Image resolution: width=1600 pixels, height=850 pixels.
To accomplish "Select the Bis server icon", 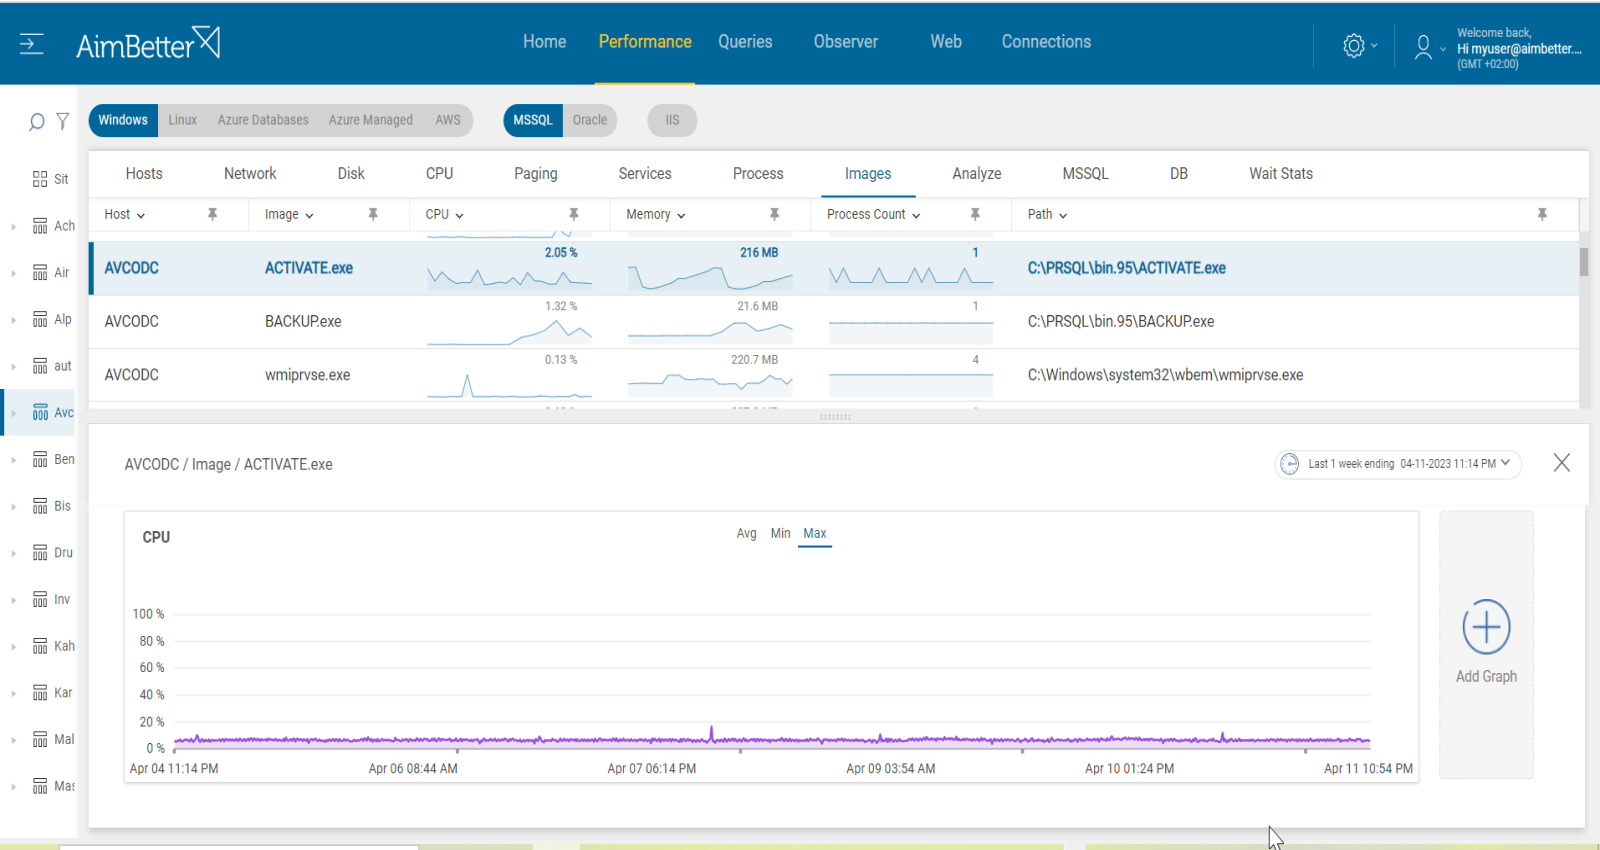I will (x=40, y=506).
